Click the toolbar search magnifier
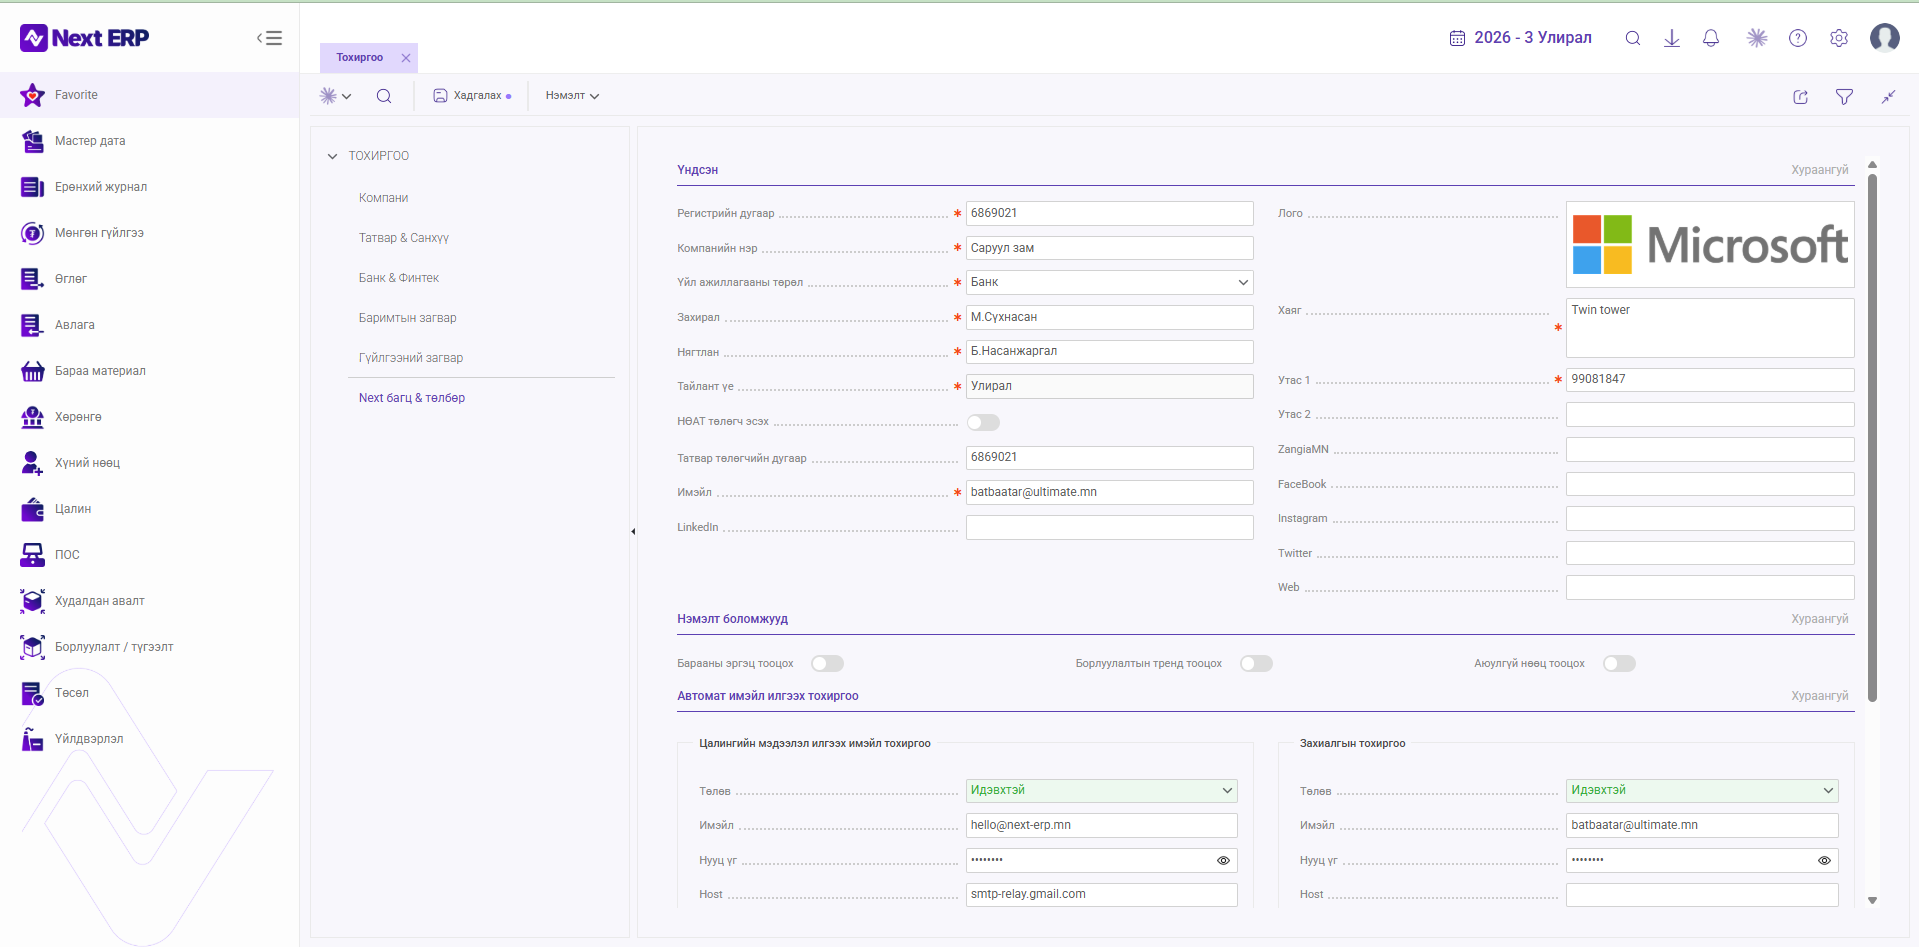The image size is (1919, 947). pos(384,96)
